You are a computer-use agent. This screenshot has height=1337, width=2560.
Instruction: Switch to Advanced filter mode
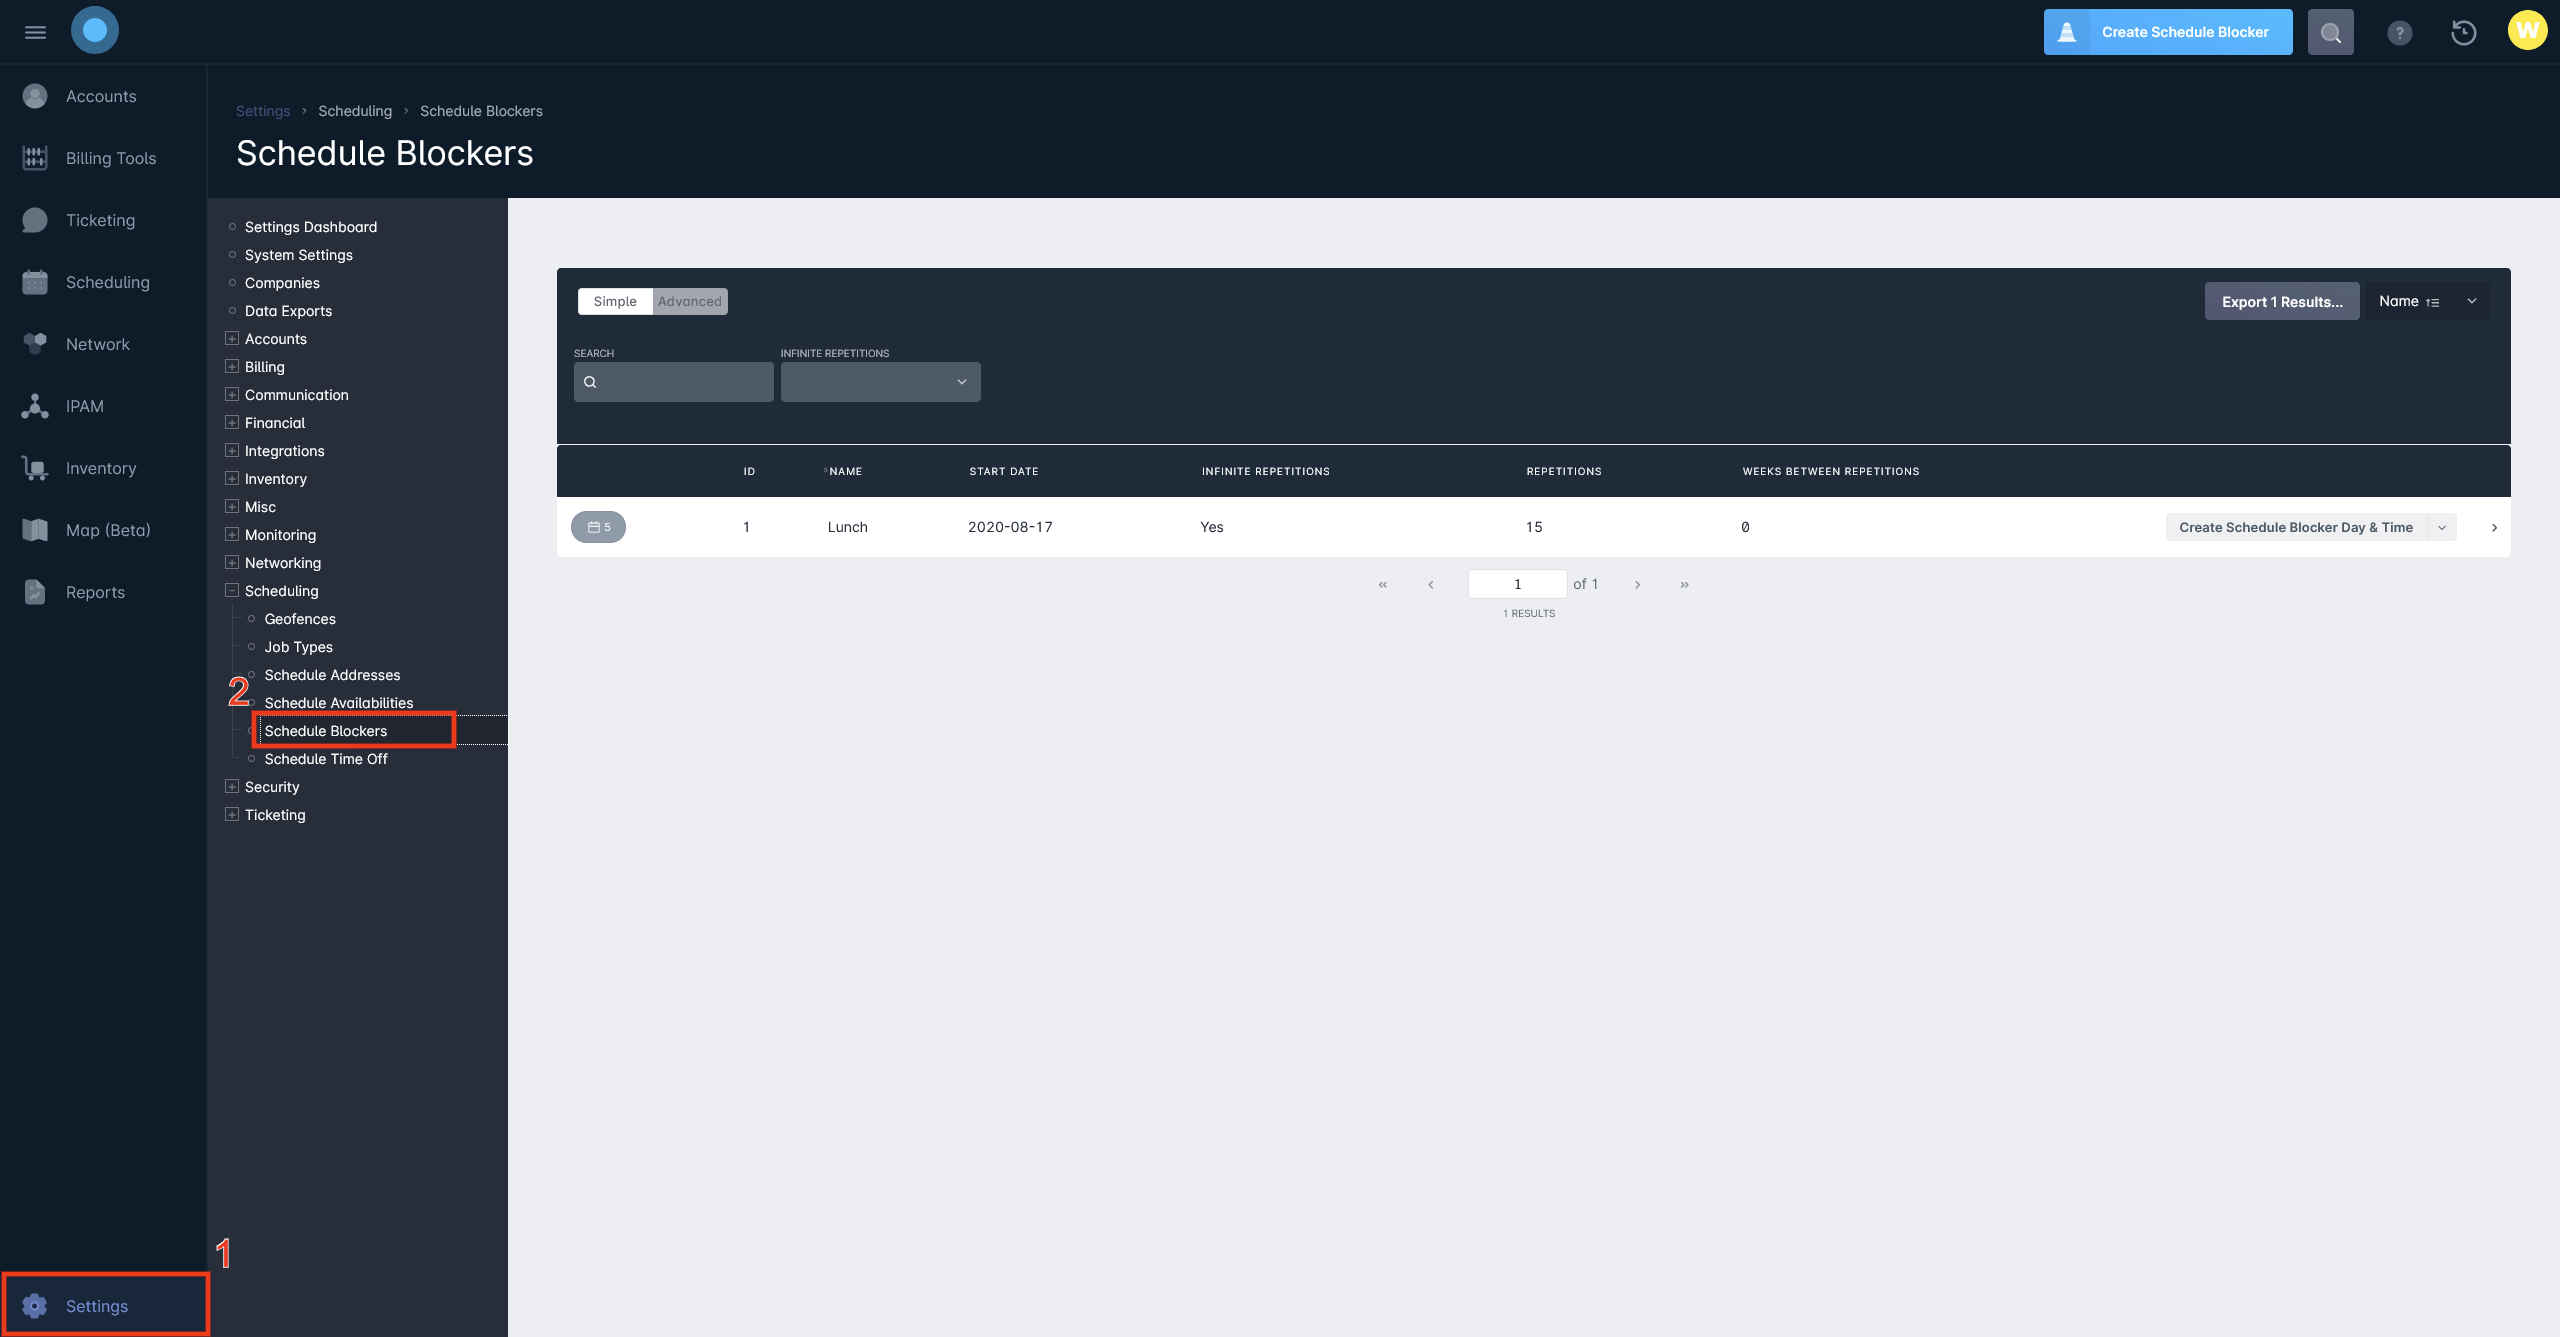click(x=690, y=301)
